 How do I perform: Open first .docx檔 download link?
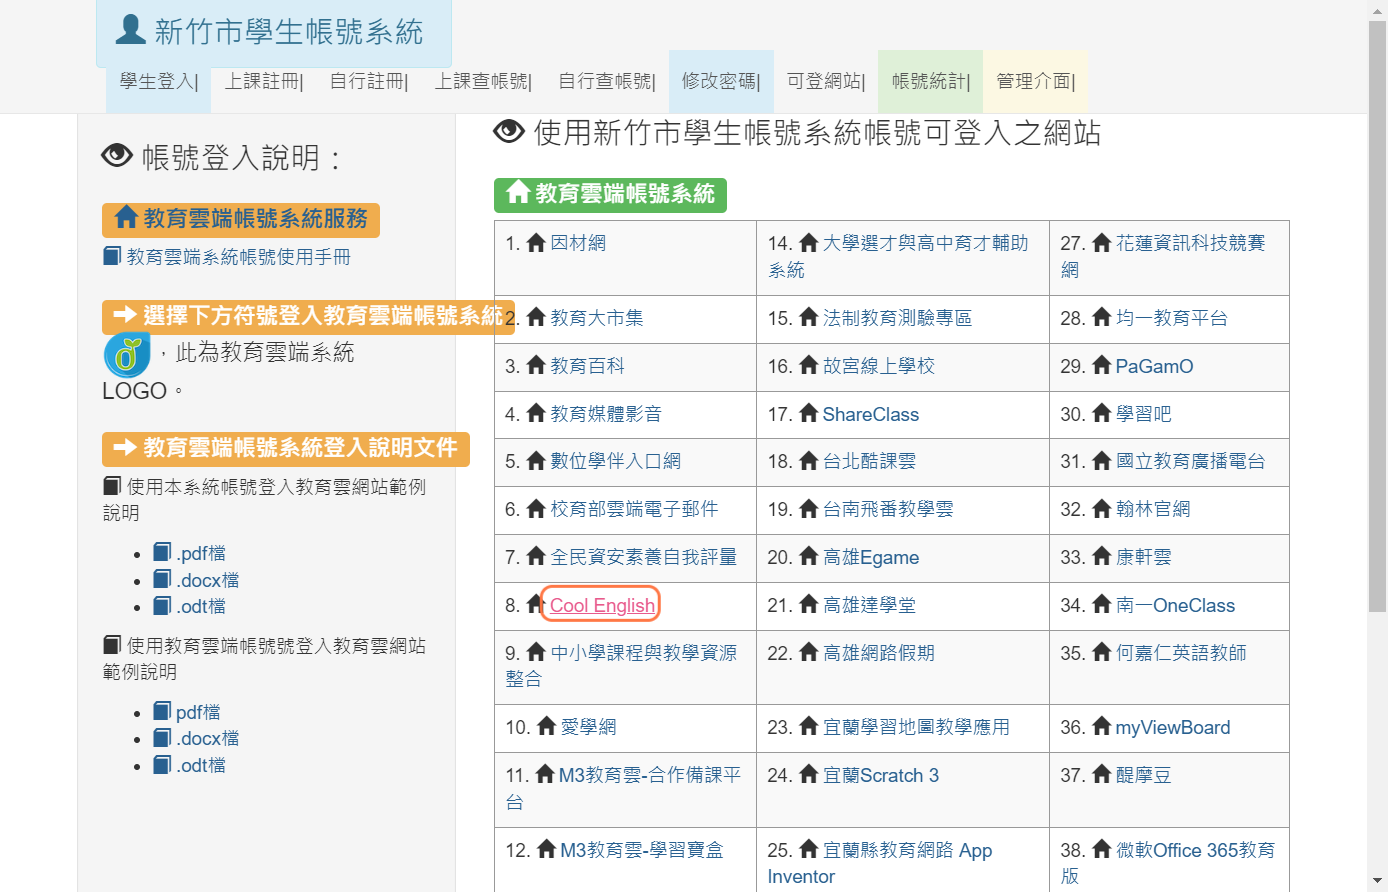[x=208, y=580]
